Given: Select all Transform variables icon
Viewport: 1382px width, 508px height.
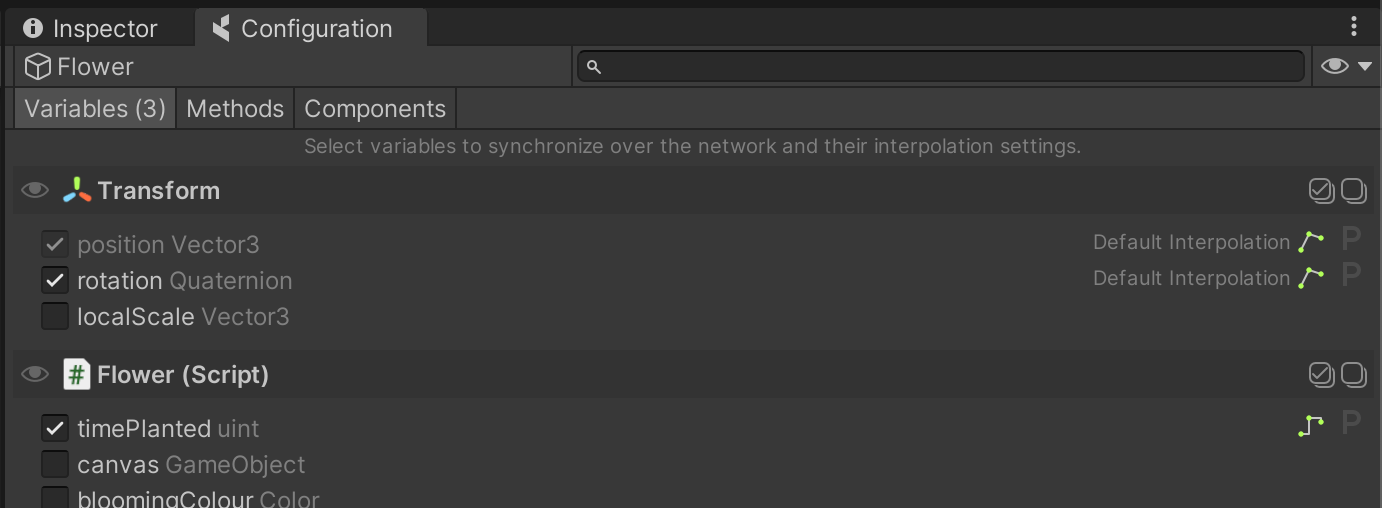Looking at the screenshot, I should pos(1322,190).
